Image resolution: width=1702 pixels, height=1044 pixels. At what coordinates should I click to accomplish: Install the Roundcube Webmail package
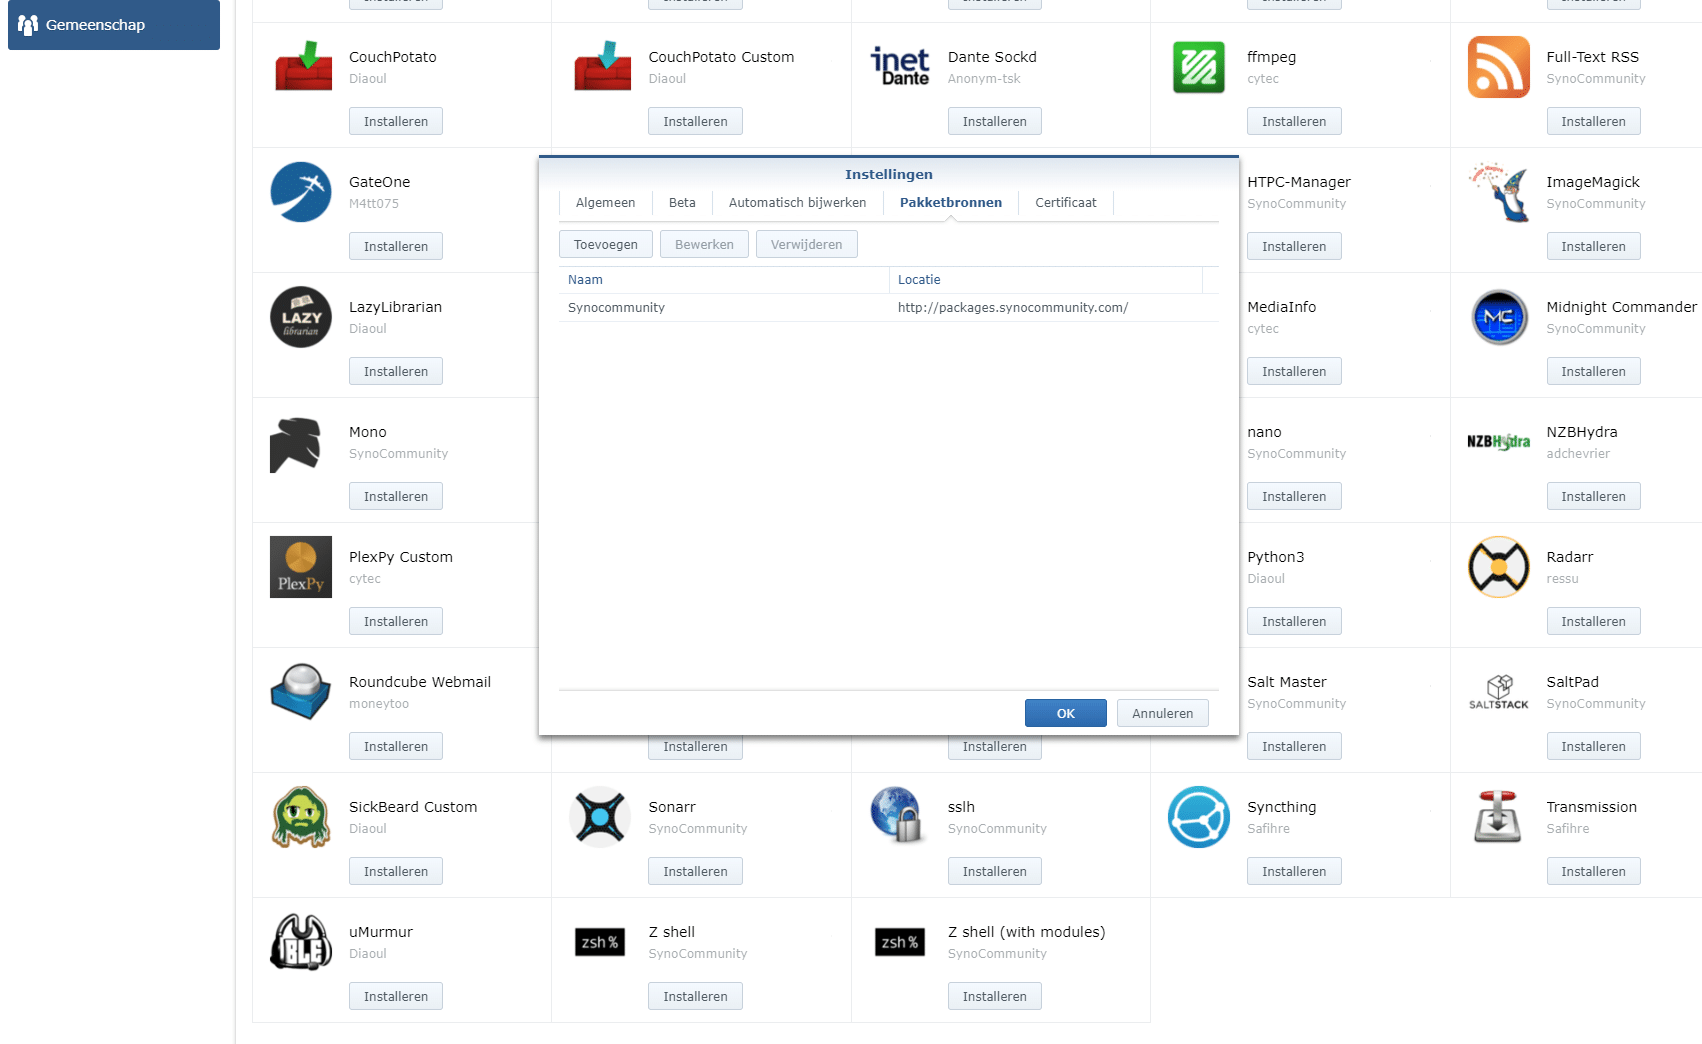[396, 746]
